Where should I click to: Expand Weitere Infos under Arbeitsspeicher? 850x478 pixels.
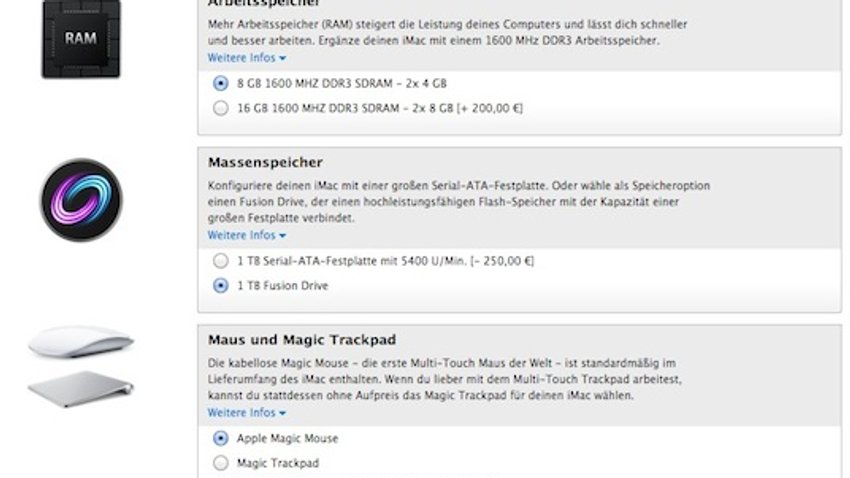[247, 58]
